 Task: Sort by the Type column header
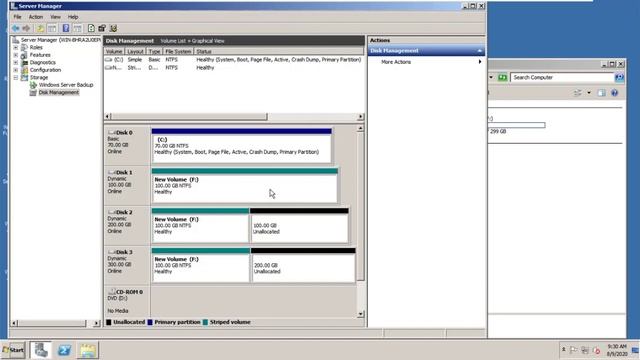click(154, 51)
